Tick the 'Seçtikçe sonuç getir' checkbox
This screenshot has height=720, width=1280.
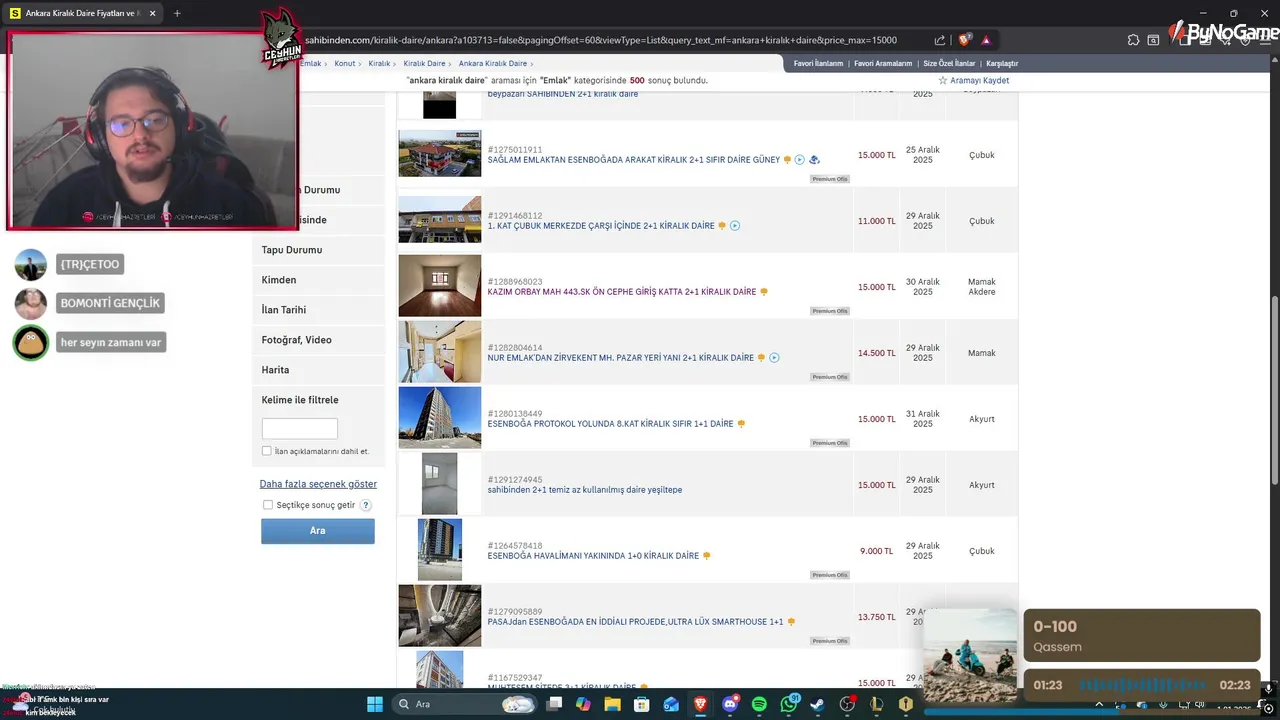coord(268,505)
